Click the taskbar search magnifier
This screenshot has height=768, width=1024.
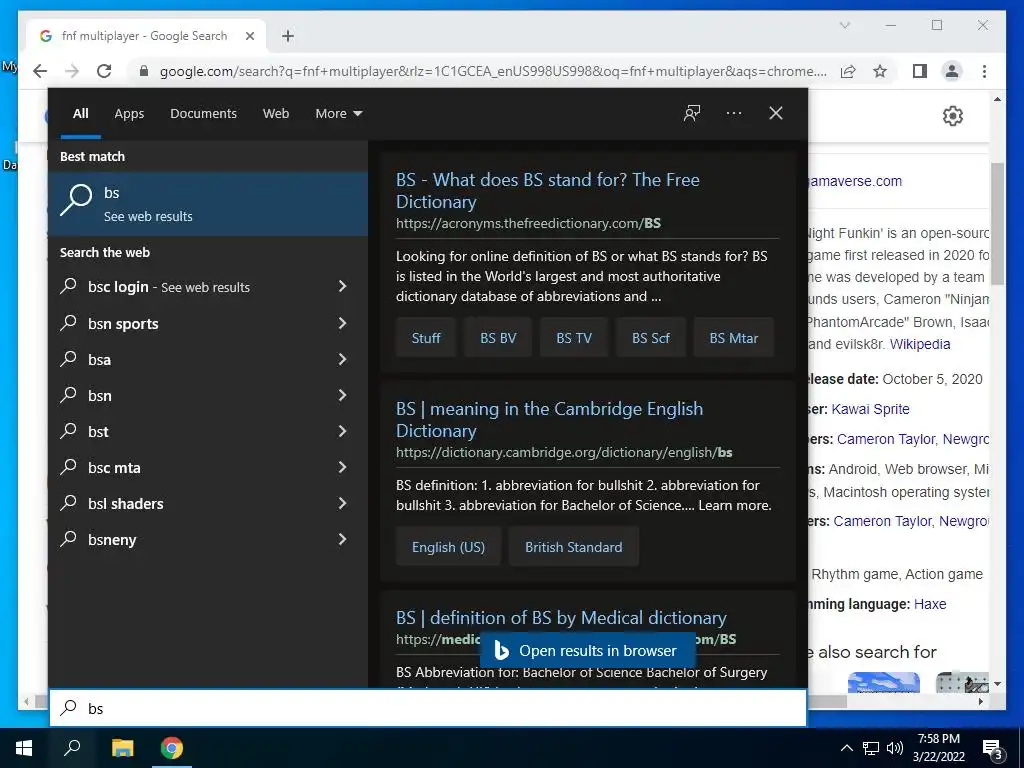click(72, 748)
